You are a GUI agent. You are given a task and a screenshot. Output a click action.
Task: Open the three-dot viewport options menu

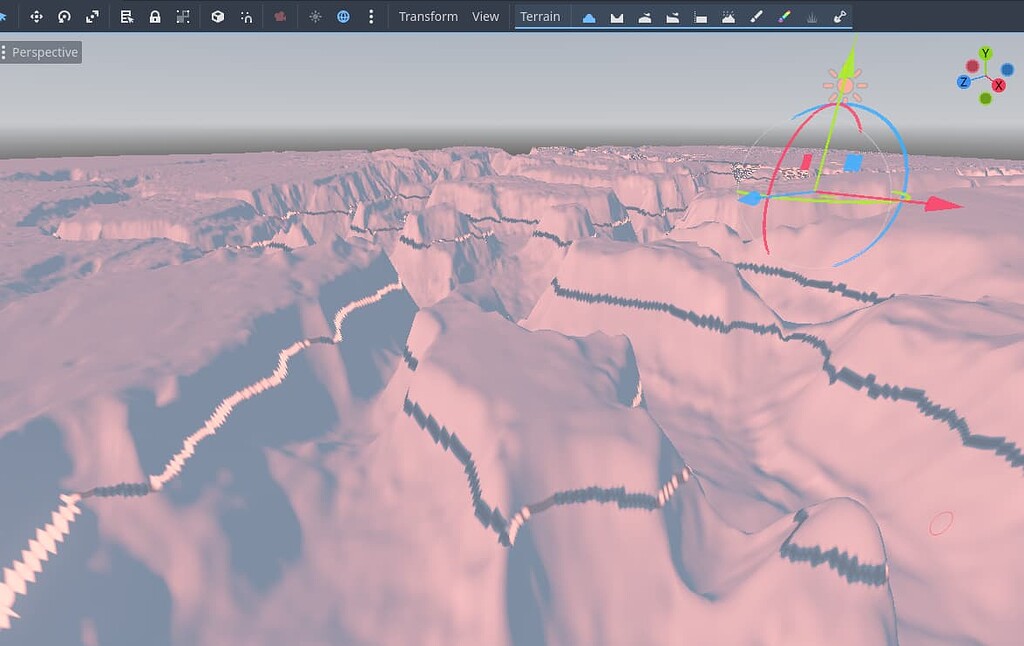371,16
